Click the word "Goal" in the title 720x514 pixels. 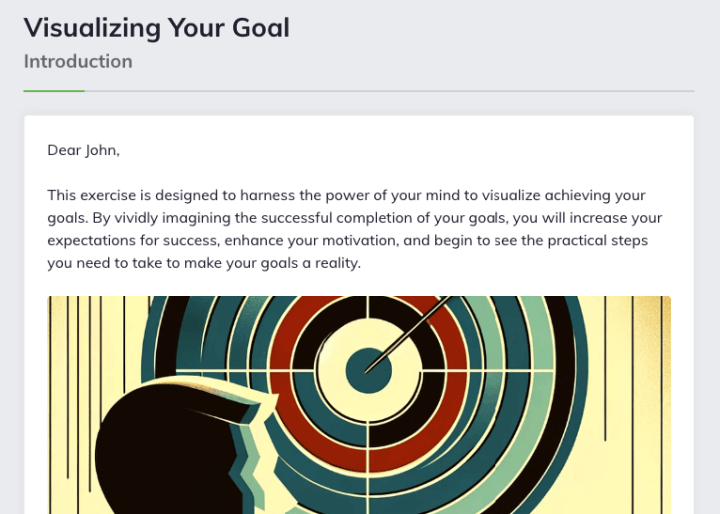tap(261, 28)
